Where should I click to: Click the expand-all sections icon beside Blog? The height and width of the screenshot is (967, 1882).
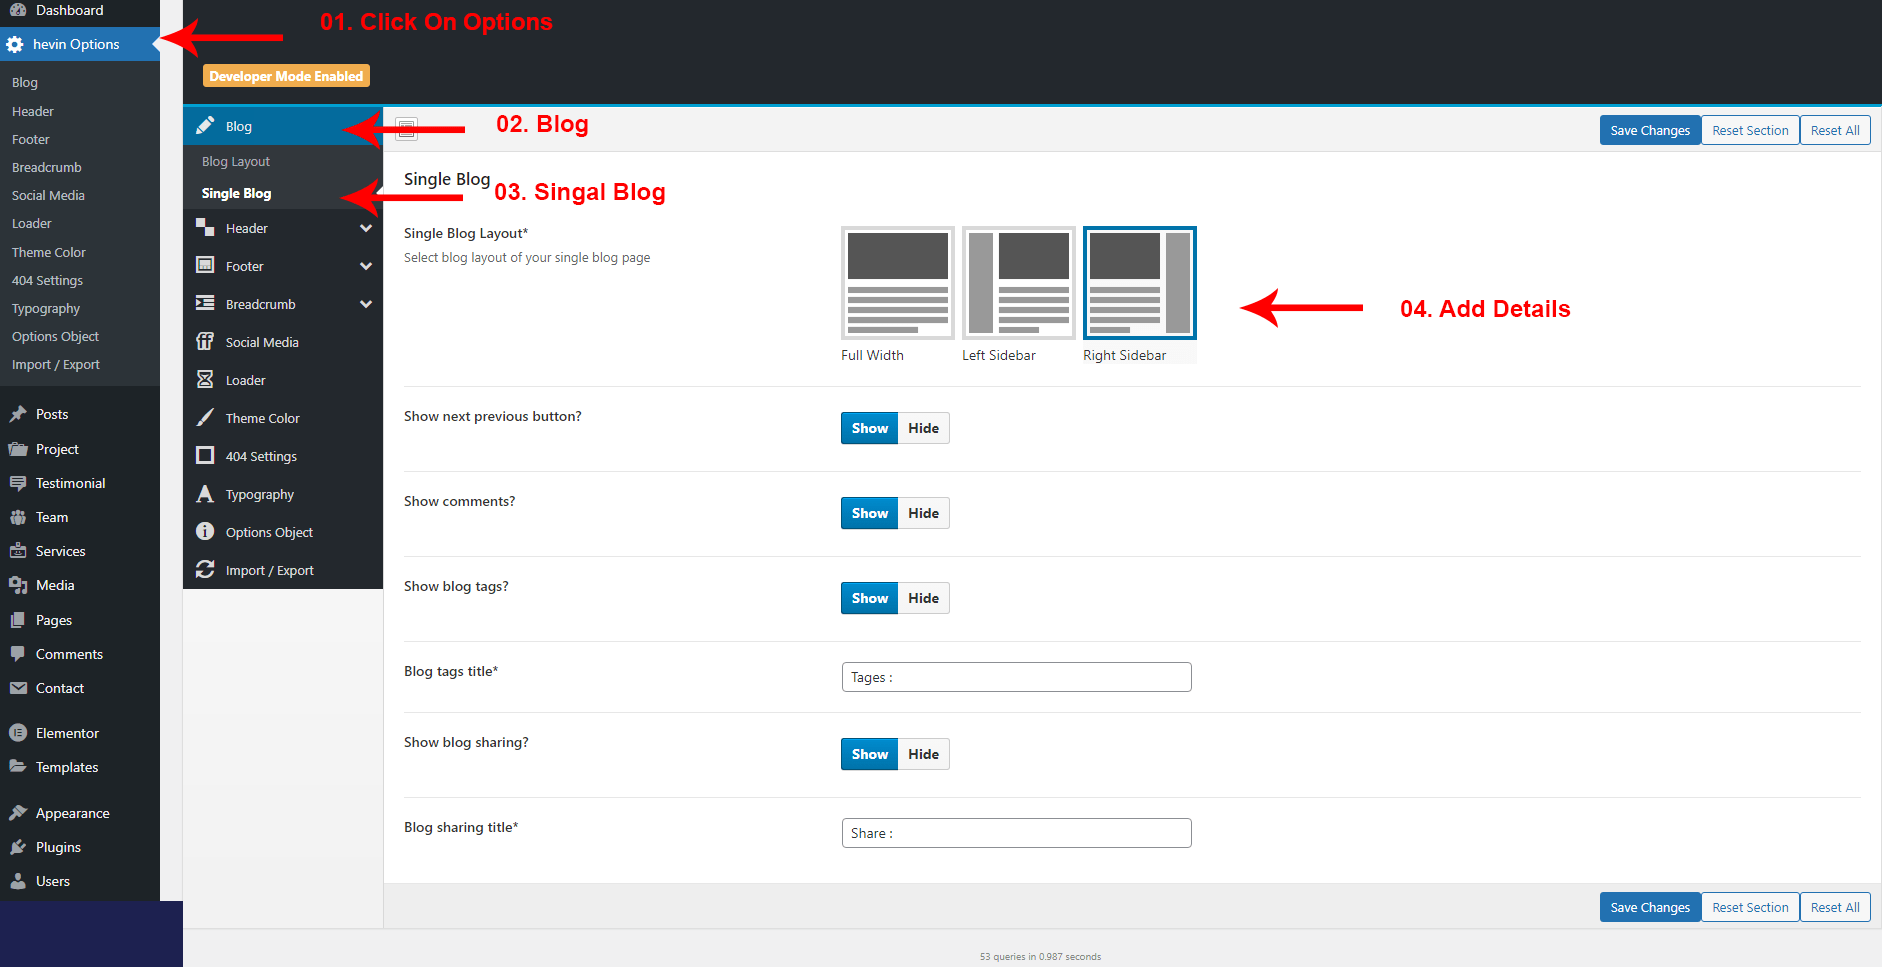(x=406, y=129)
